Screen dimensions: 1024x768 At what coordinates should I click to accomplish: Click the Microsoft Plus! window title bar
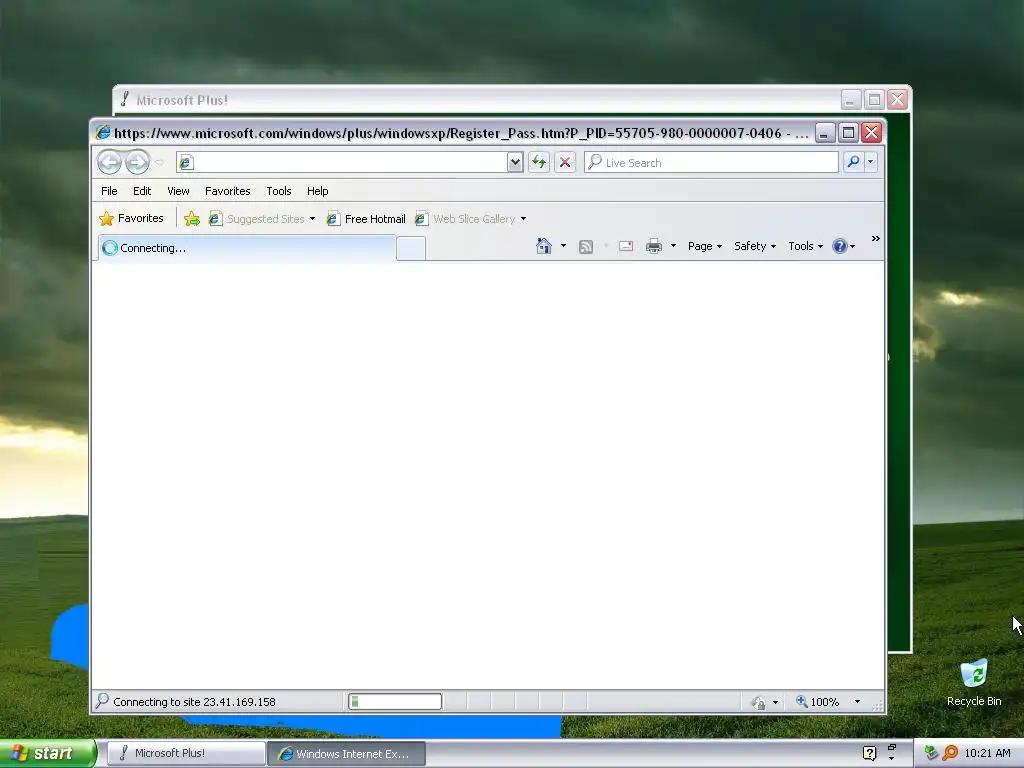coord(477,100)
